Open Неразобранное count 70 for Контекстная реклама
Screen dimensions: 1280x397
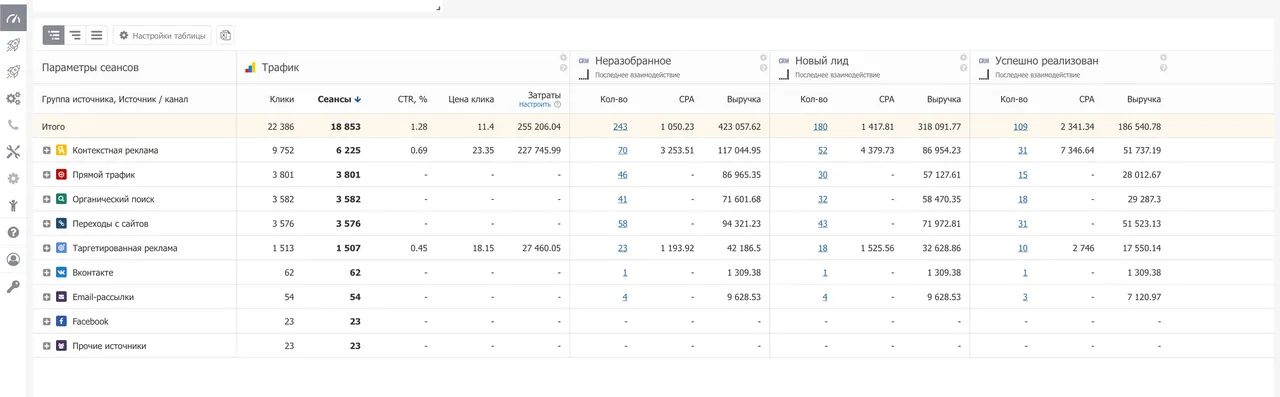(623, 150)
